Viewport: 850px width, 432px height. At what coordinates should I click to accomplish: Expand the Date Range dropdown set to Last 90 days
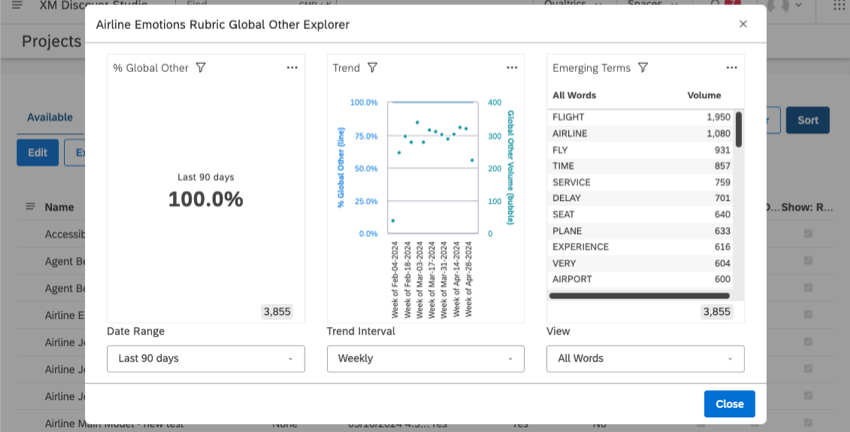tap(206, 358)
